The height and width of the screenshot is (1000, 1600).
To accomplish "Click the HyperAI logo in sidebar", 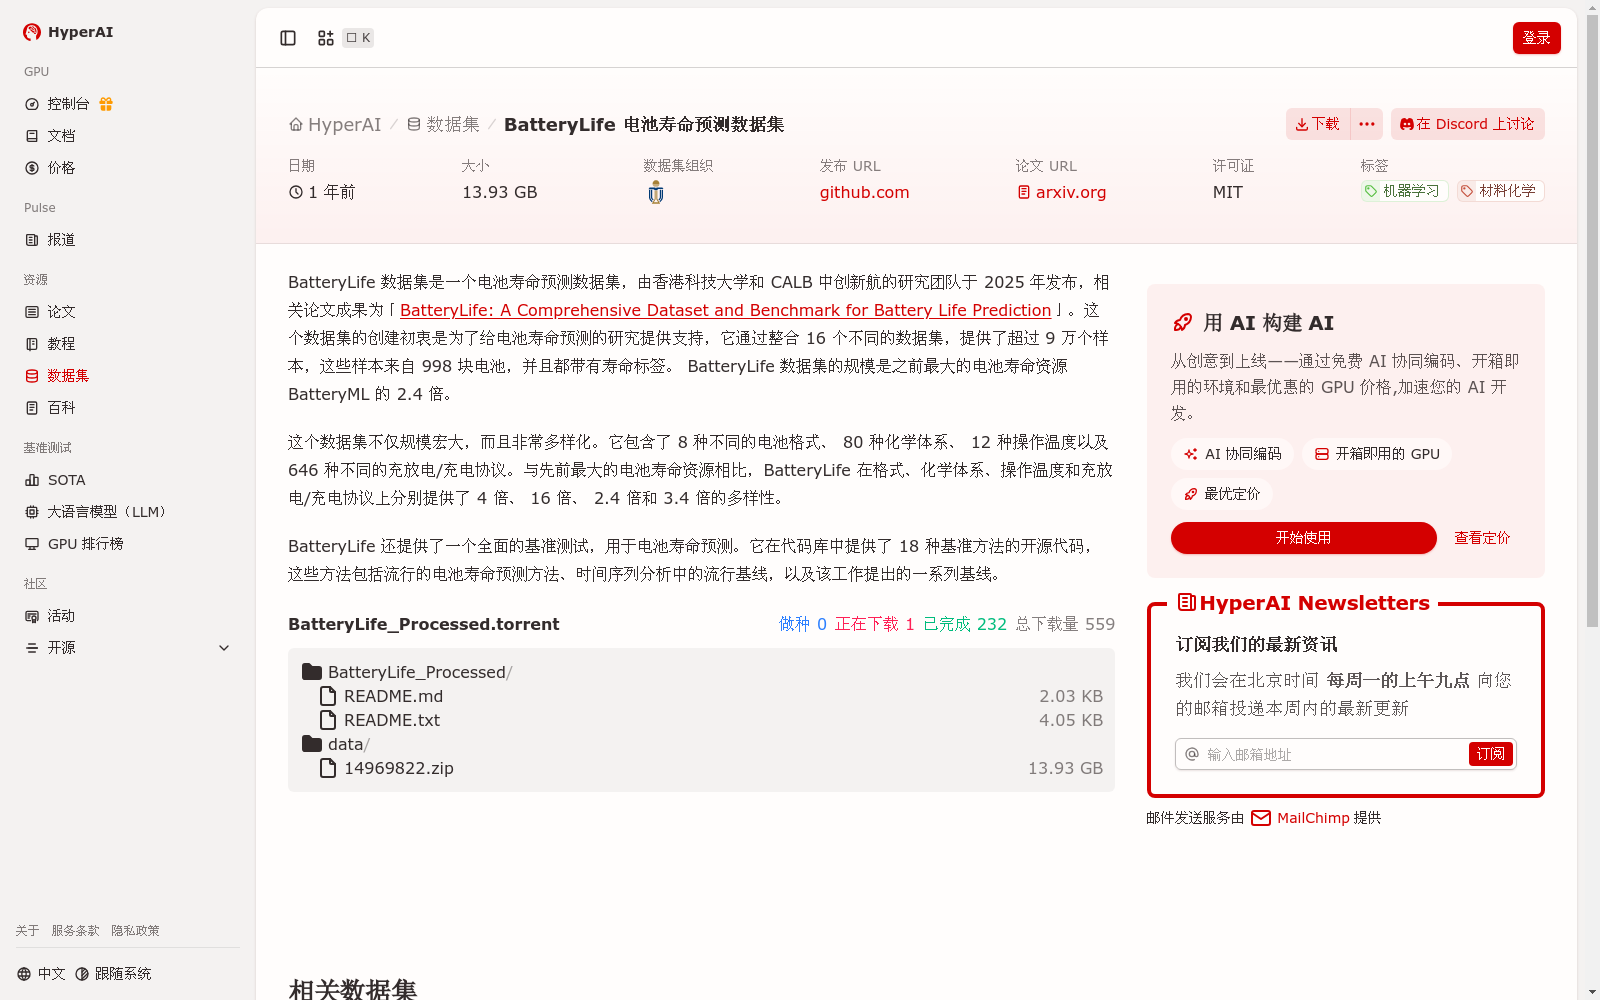I will [x=68, y=32].
